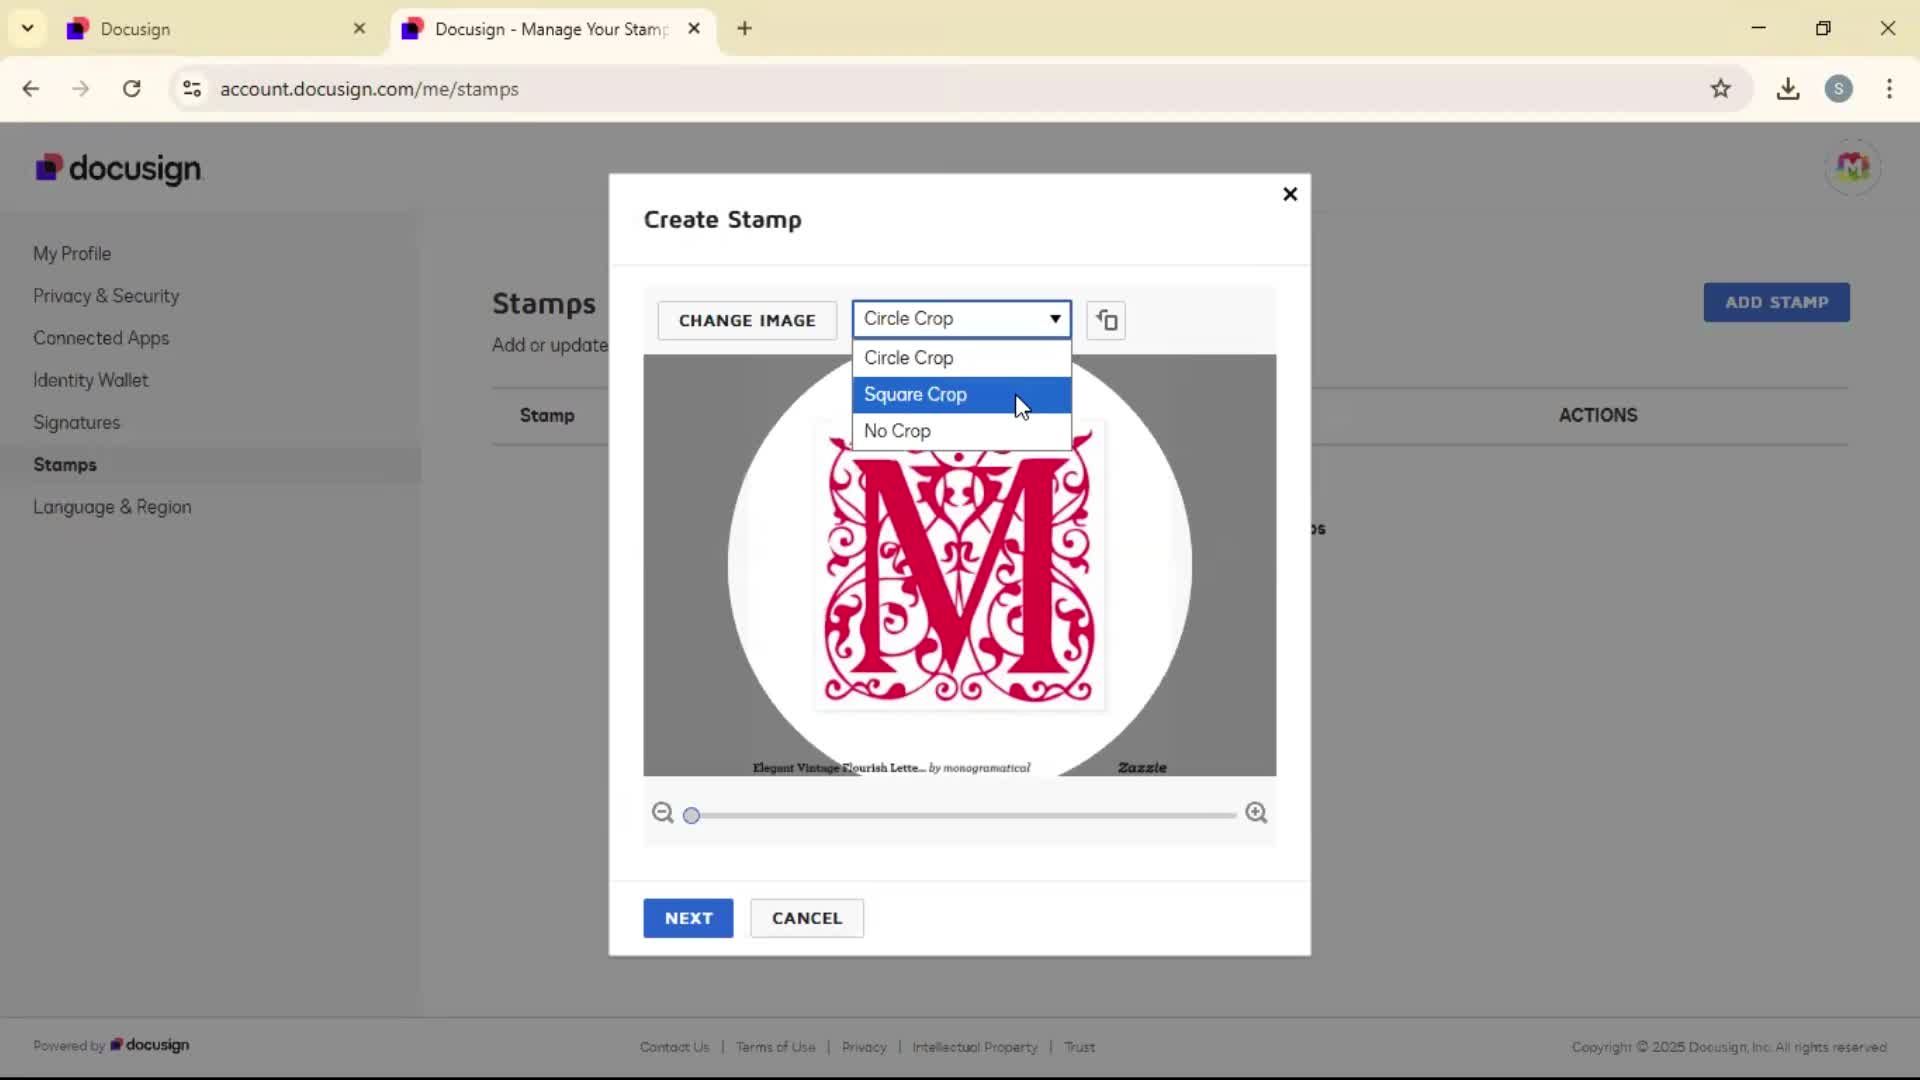Click the stamp image preview
This screenshot has height=1080, width=1920.
[x=960, y=565]
